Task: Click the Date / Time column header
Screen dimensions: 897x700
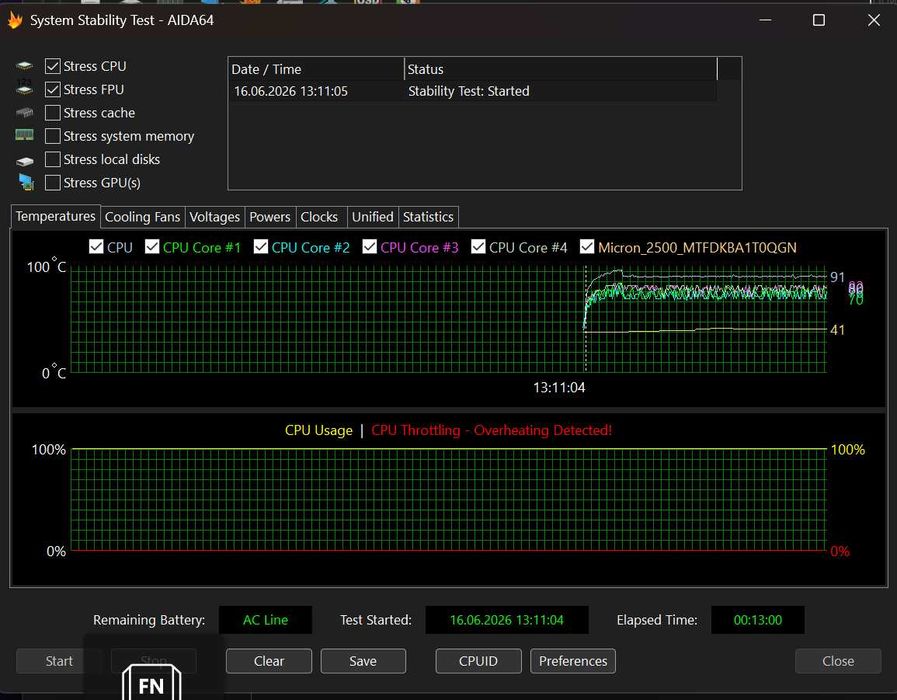Action: click(316, 69)
